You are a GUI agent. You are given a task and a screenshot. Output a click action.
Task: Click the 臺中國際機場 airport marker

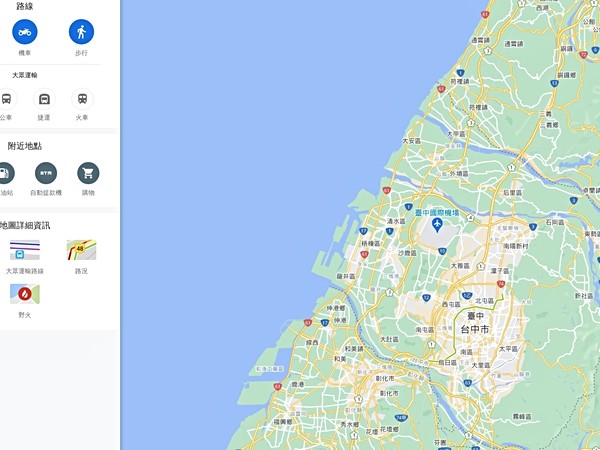click(437, 225)
